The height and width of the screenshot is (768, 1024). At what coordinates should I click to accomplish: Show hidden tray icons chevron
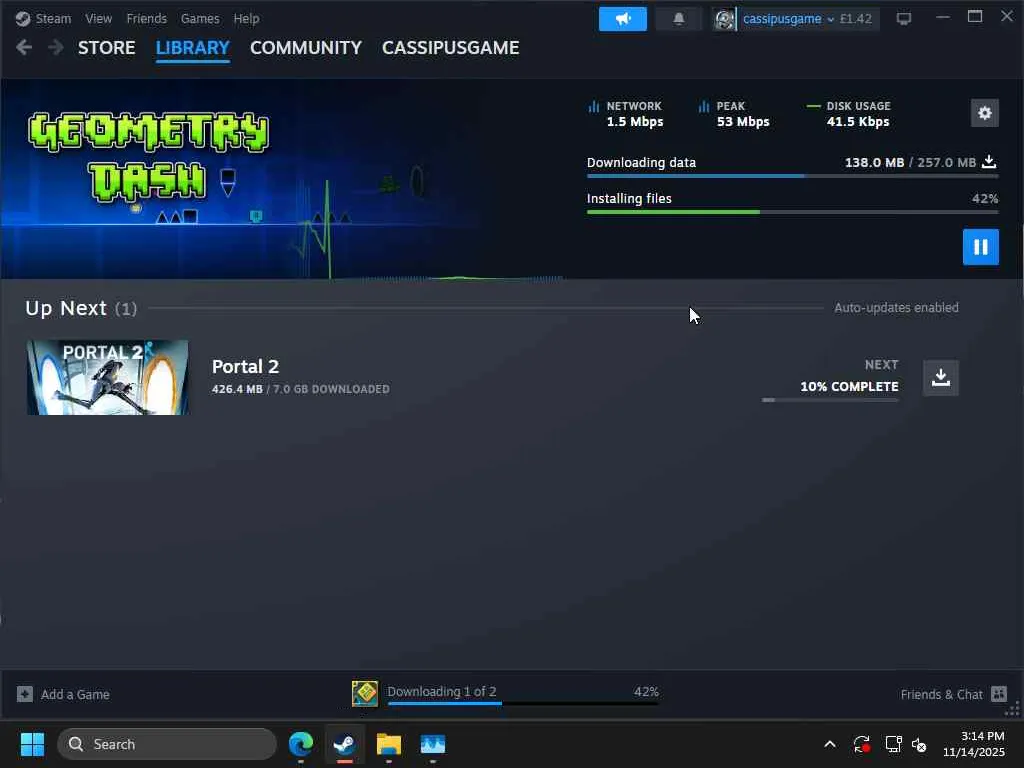(x=829, y=744)
